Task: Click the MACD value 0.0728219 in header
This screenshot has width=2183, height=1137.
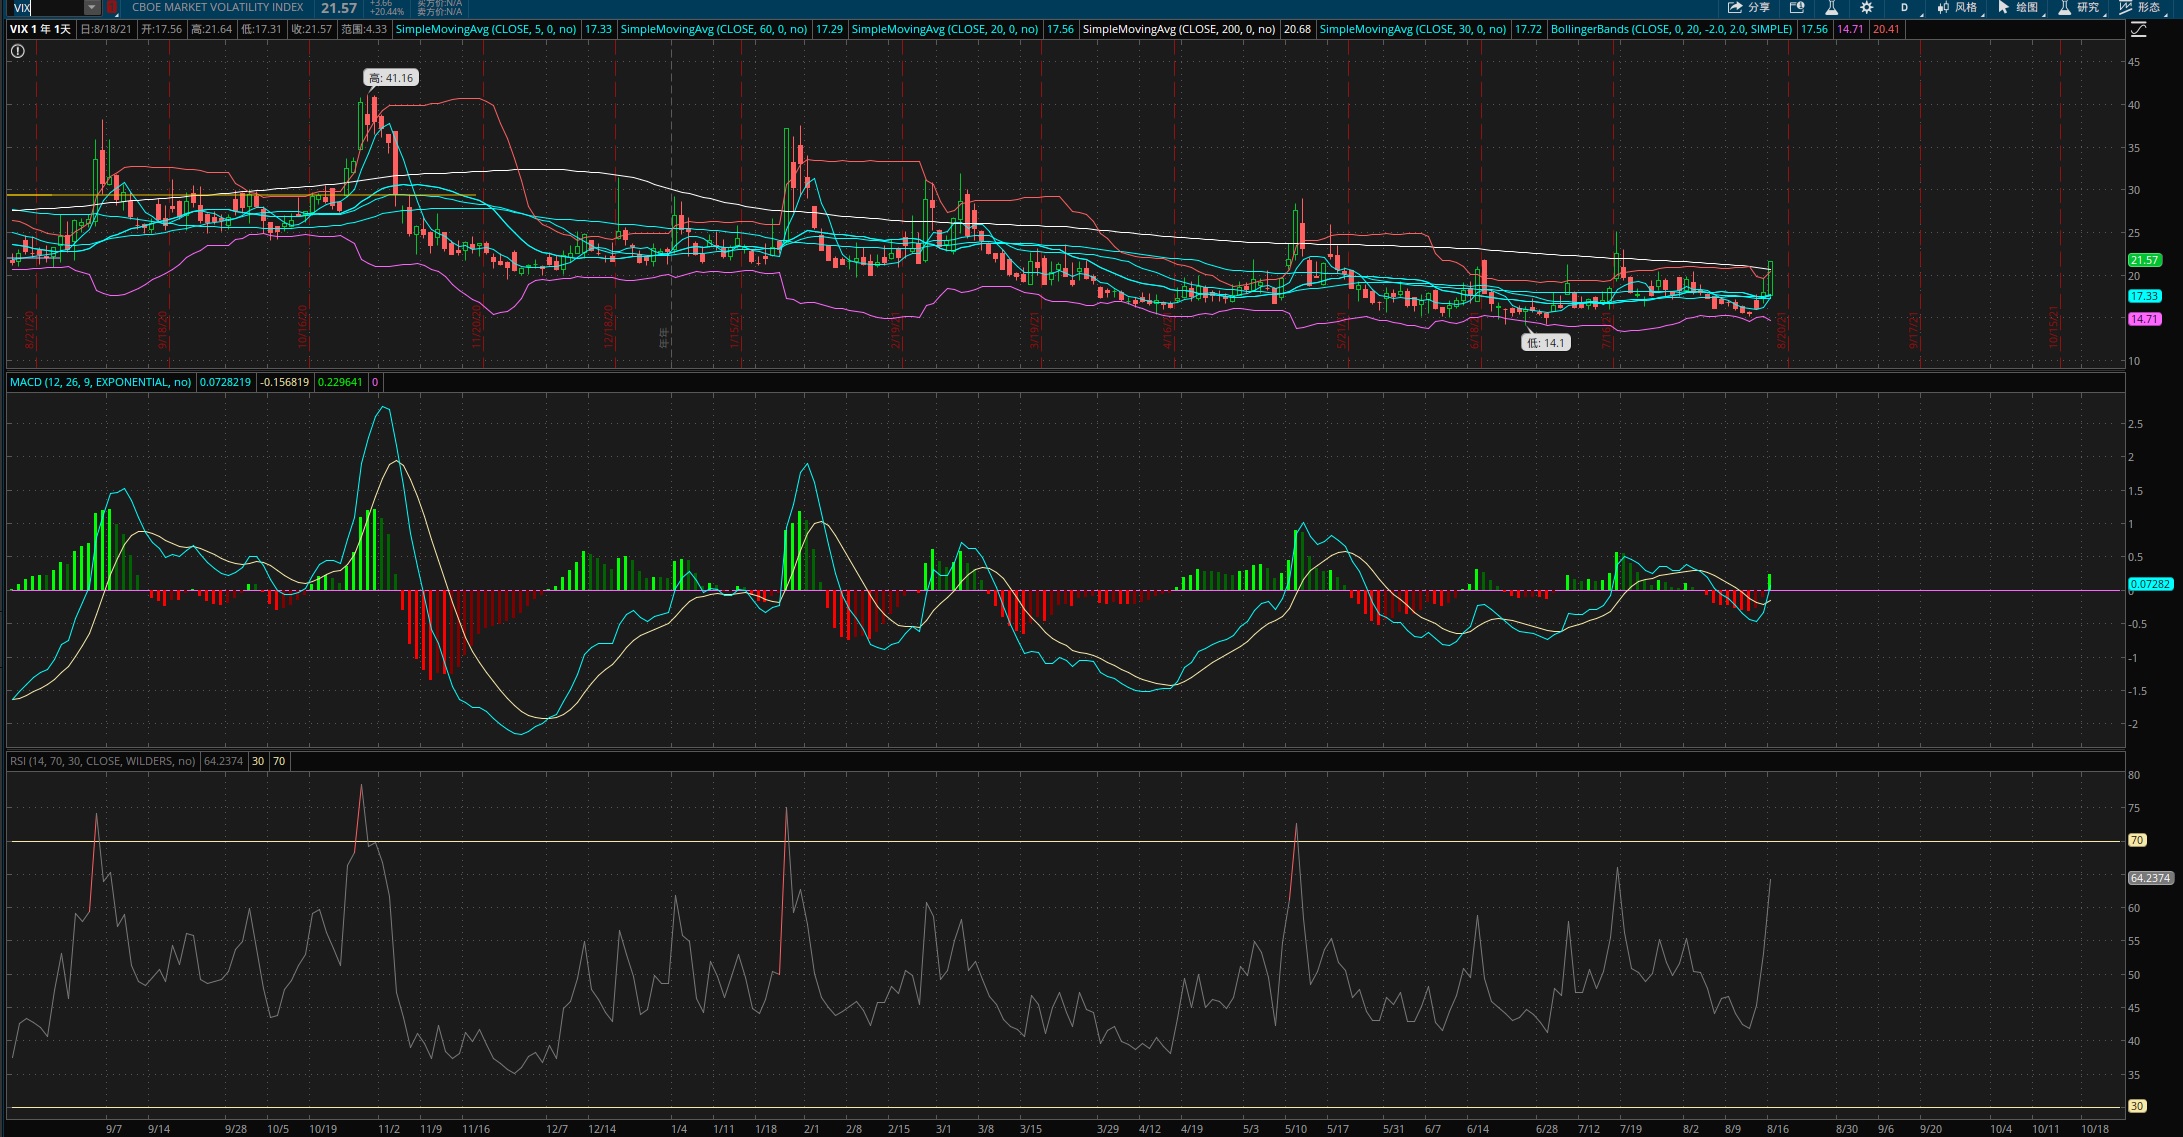Action: point(226,382)
